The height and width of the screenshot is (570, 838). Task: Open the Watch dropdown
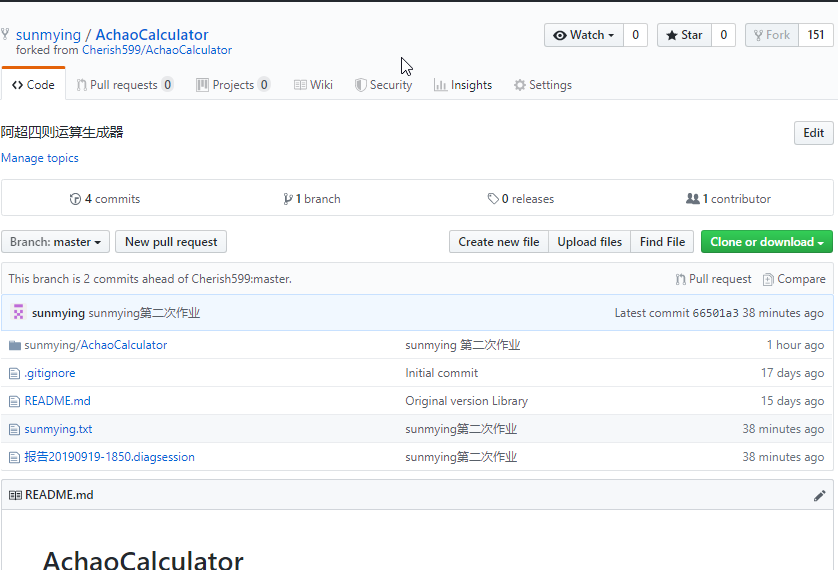click(584, 35)
